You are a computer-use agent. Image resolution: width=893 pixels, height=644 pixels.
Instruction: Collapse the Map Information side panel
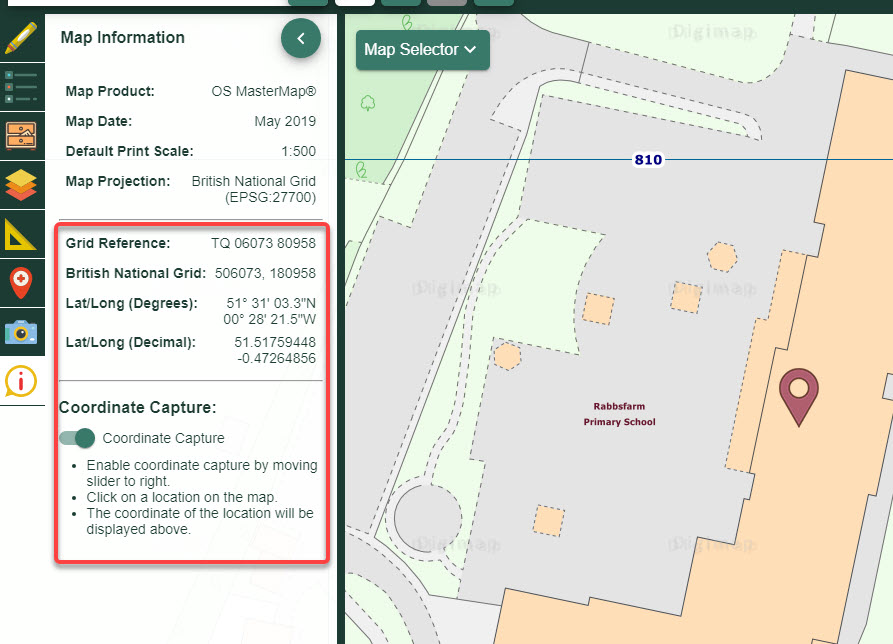(x=301, y=39)
